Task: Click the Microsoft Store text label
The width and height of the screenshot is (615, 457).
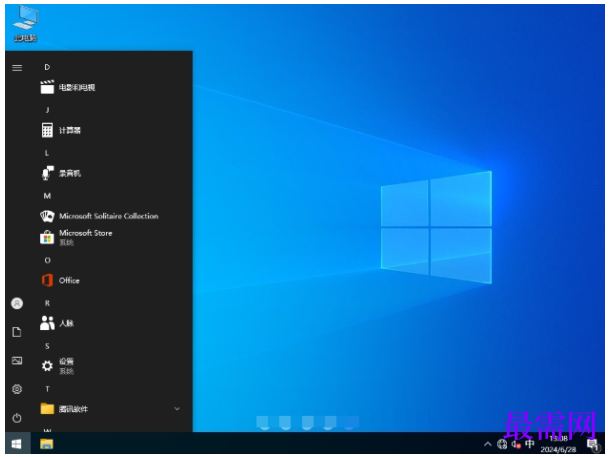Action: 86,233
